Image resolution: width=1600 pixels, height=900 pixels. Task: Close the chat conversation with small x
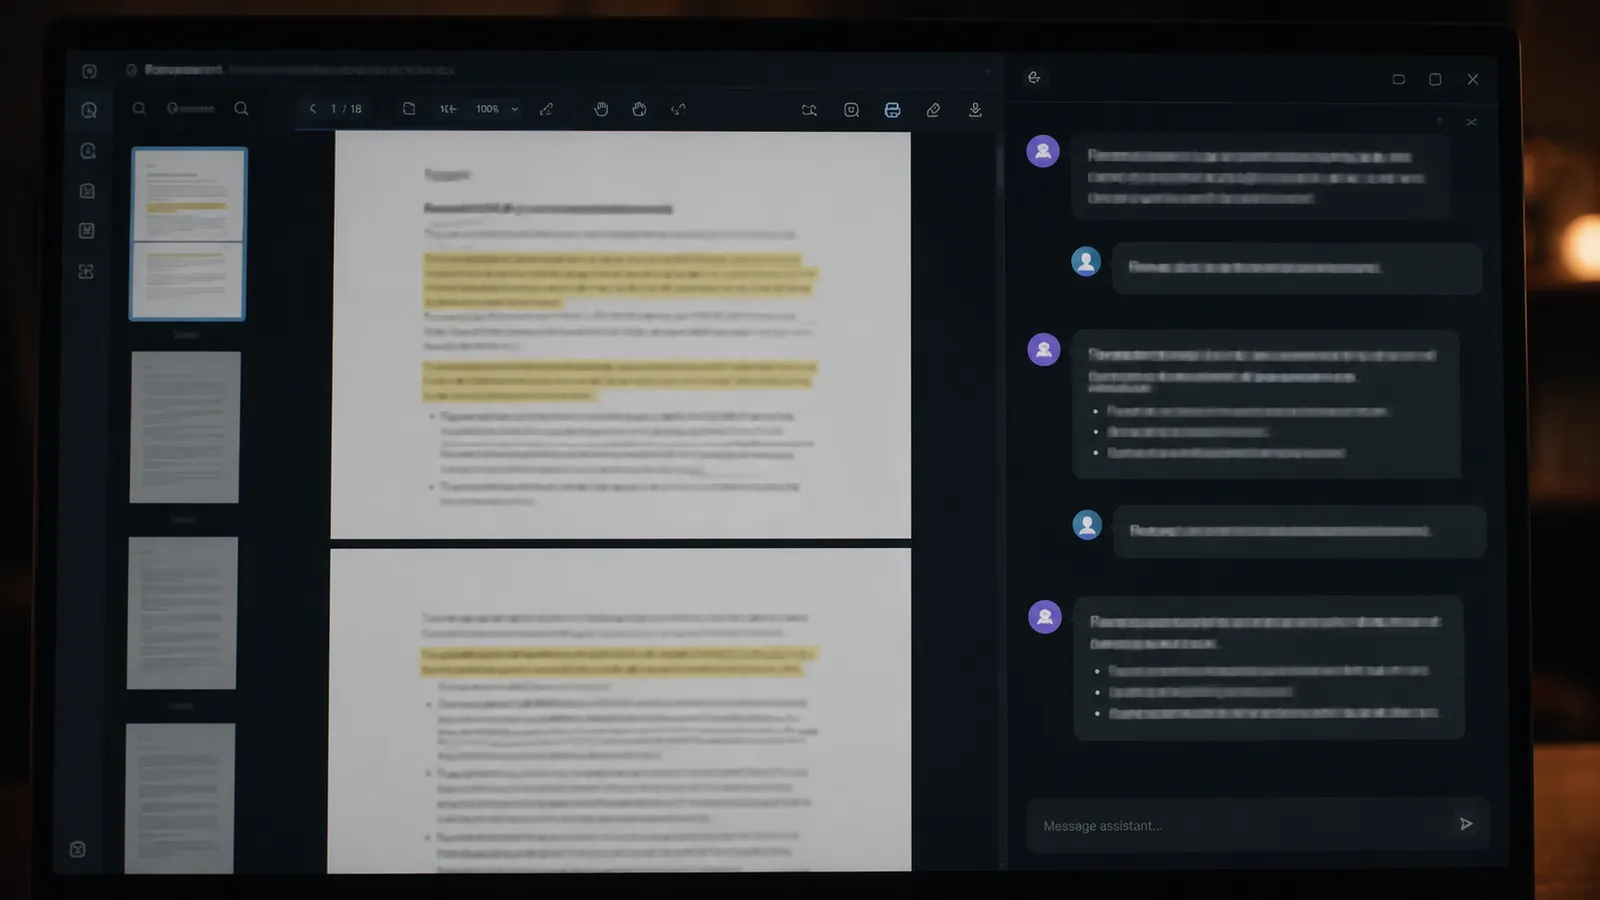coord(1471,122)
